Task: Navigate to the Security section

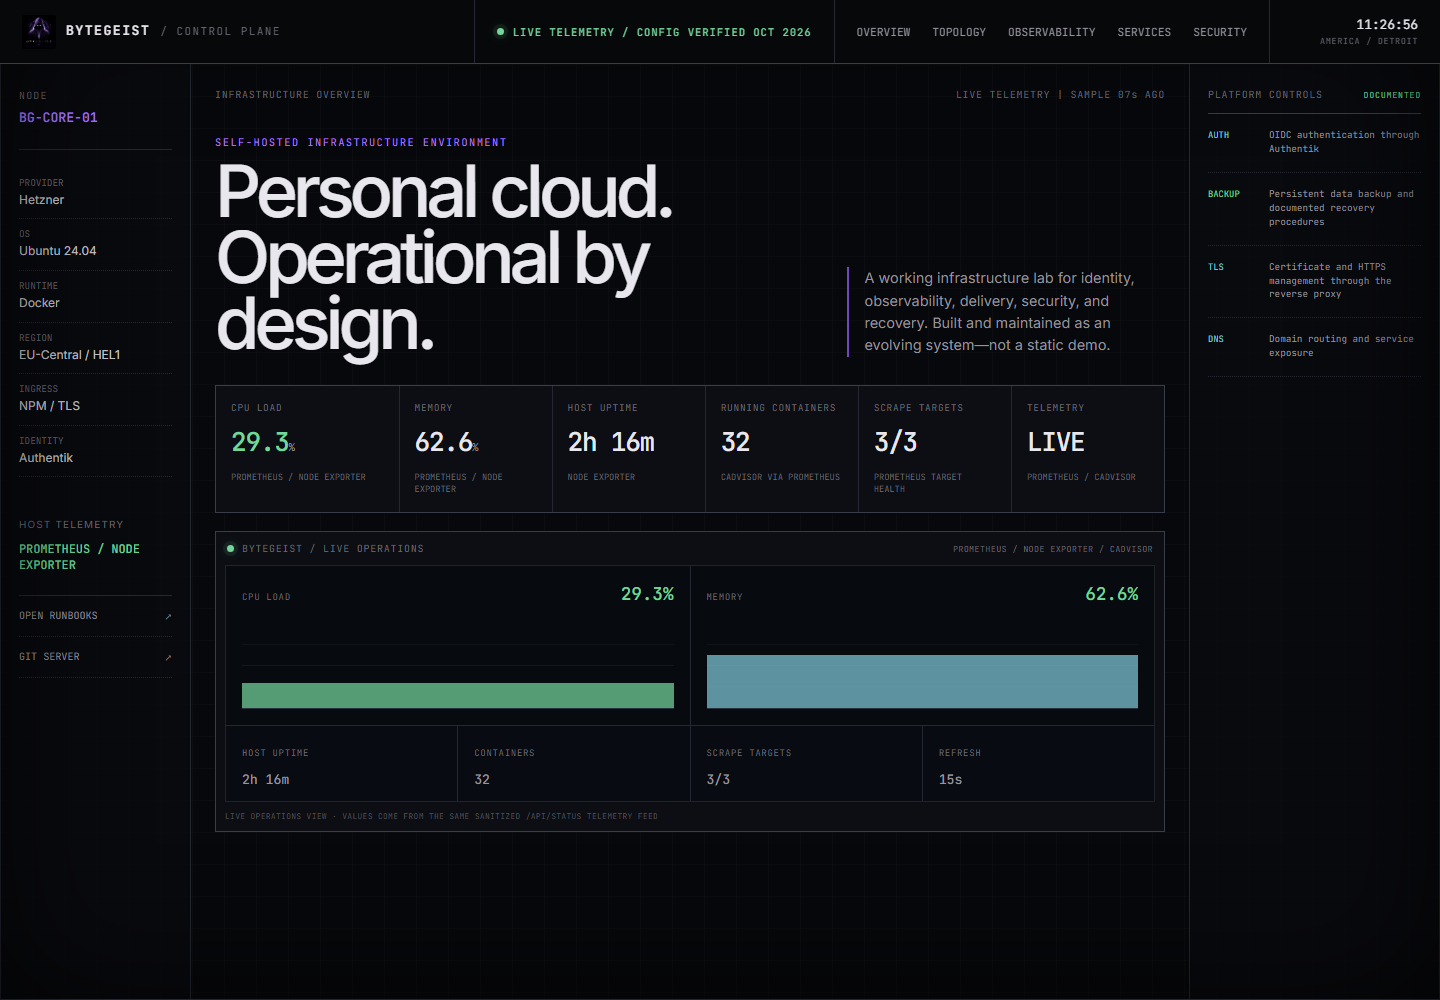Action: pos(1220,32)
